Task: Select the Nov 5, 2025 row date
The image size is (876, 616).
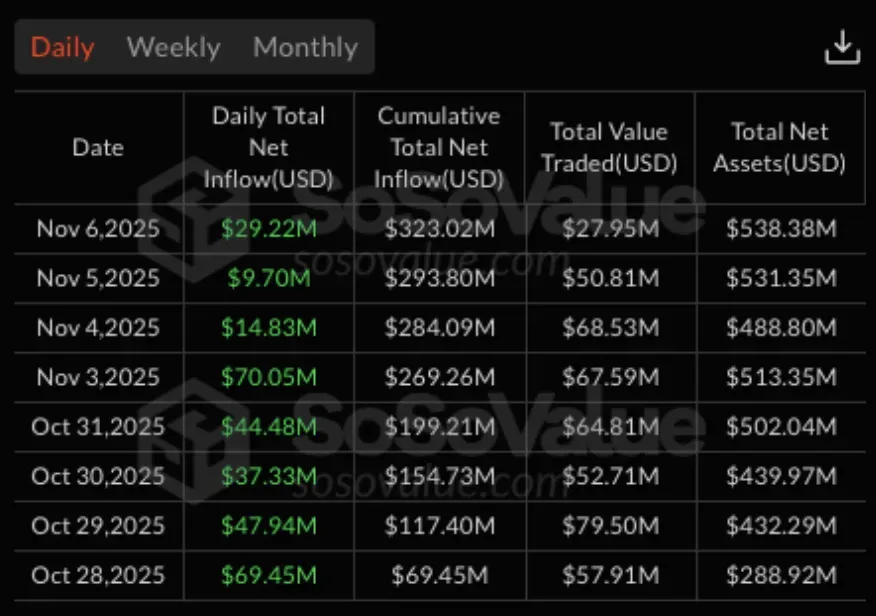Action: [98, 278]
